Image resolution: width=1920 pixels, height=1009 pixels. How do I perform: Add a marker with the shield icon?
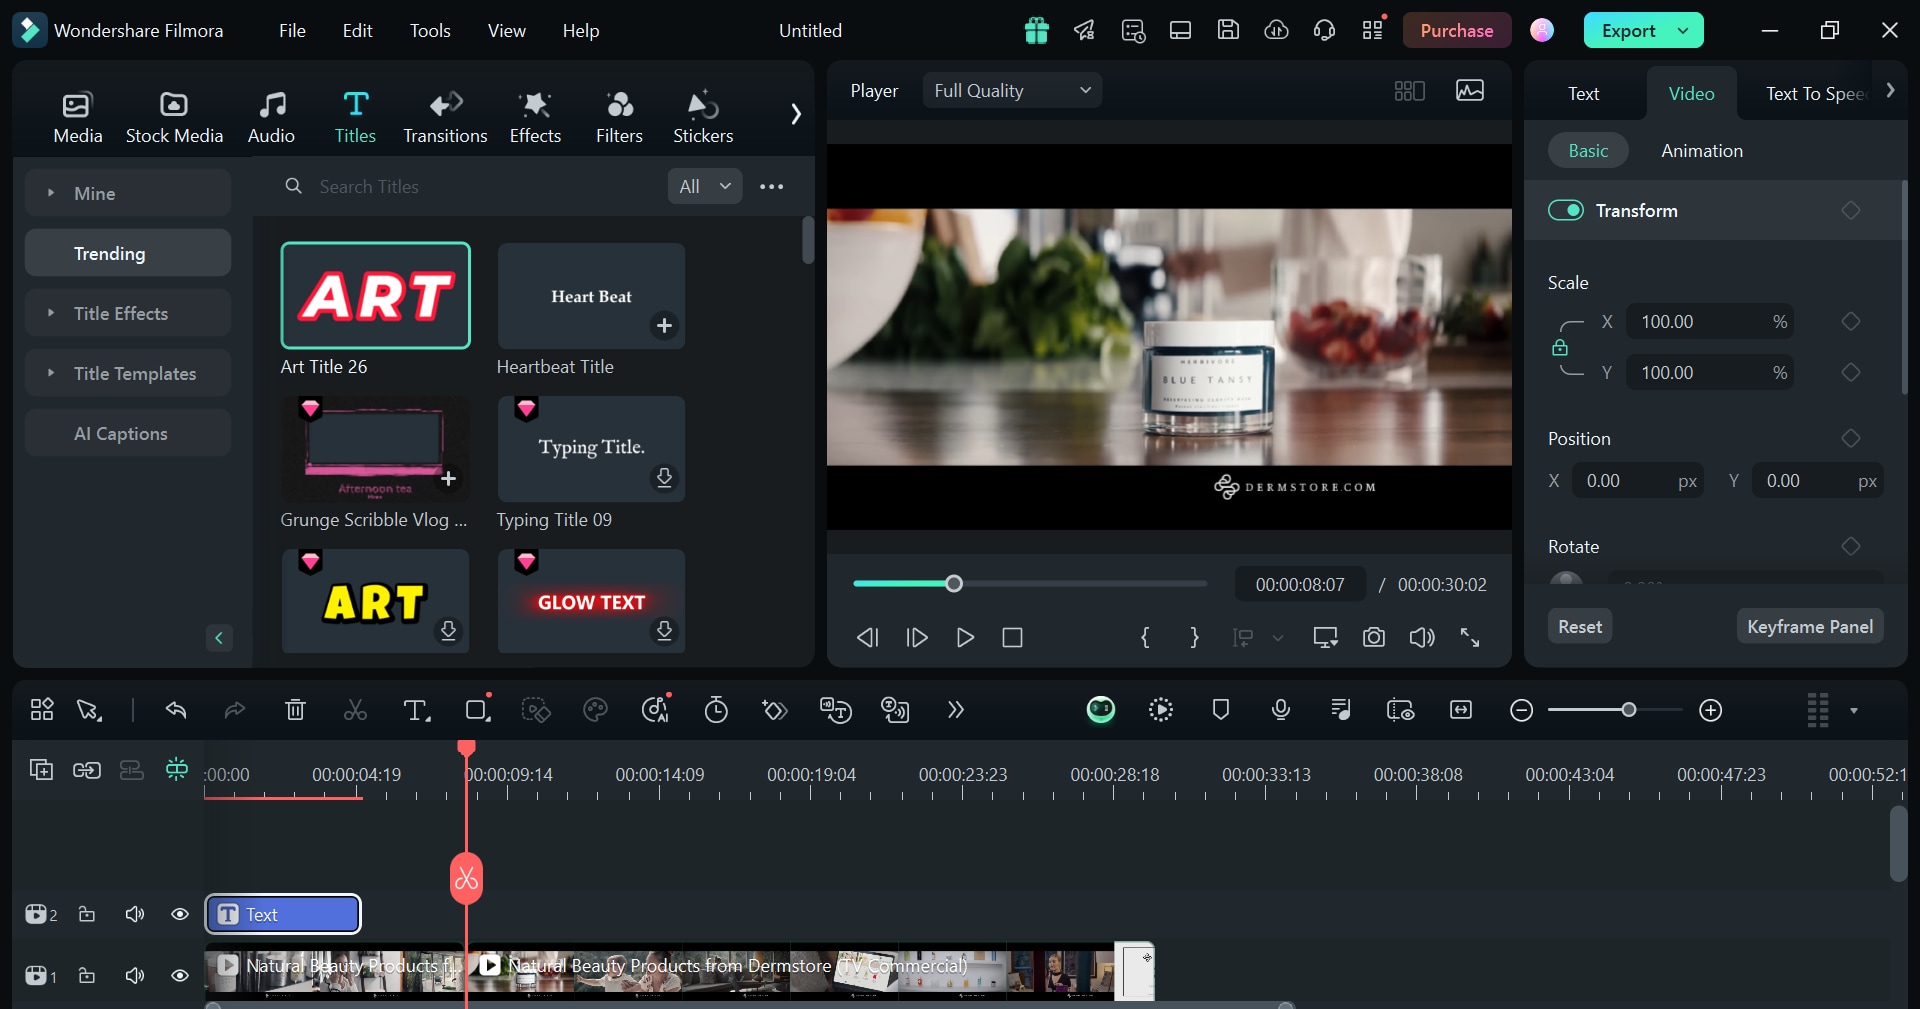click(x=1221, y=710)
